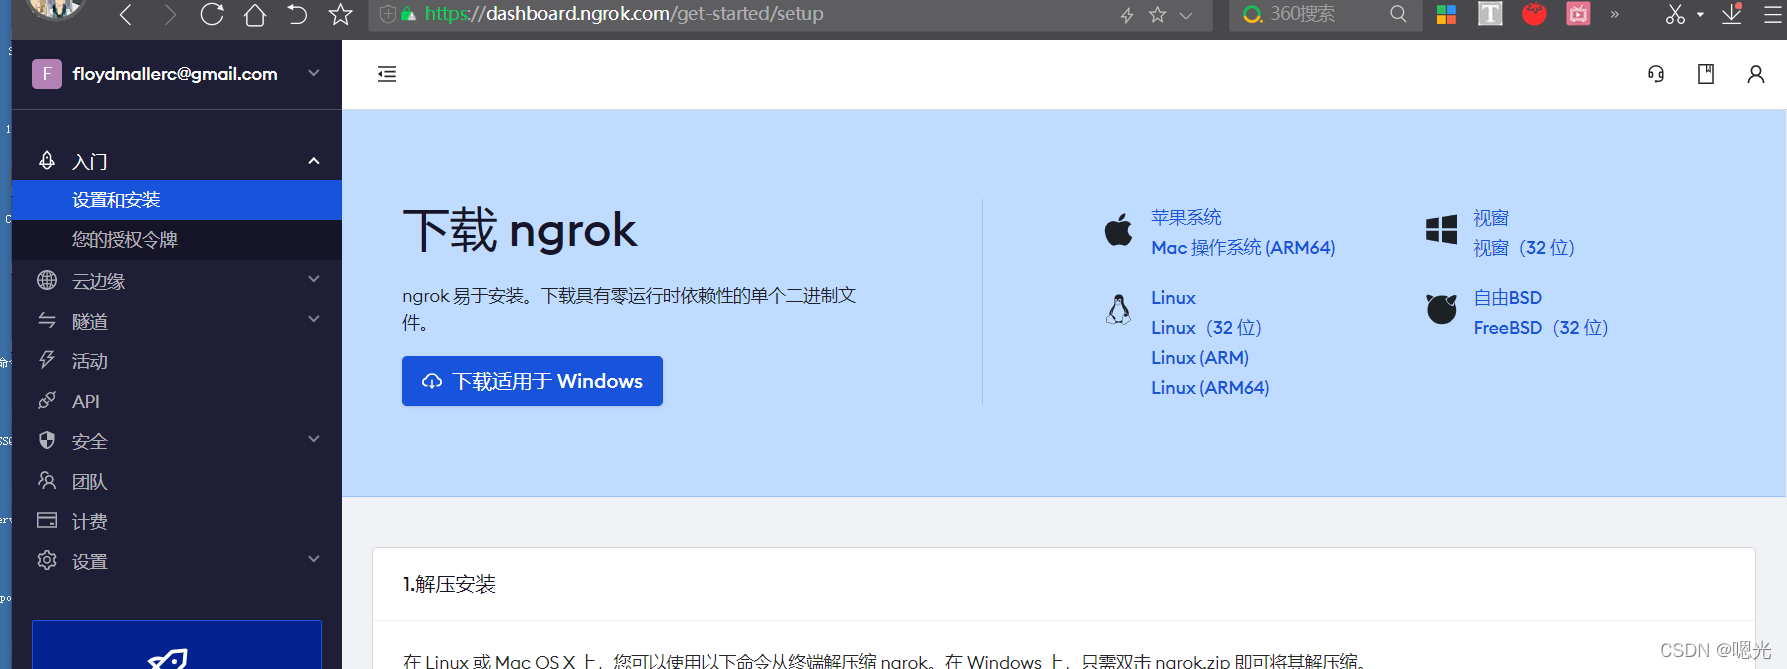Viewport: 1787px width, 669px height.
Task: Open the 计费 sidebar item
Action: (177, 521)
